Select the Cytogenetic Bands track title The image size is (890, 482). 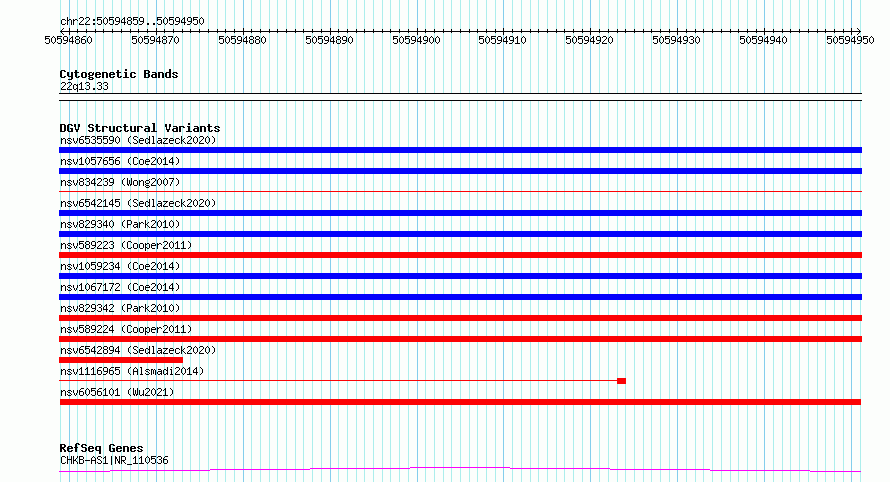(x=119, y=74)
